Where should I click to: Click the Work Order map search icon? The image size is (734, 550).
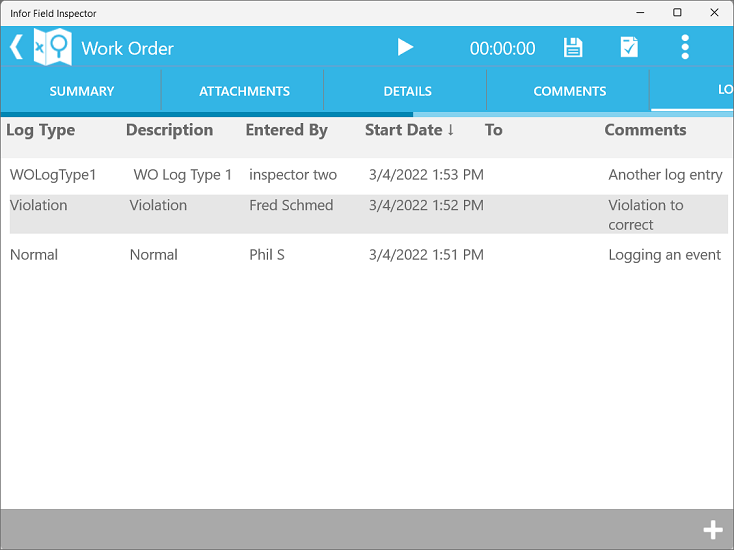tap(53, 47)
